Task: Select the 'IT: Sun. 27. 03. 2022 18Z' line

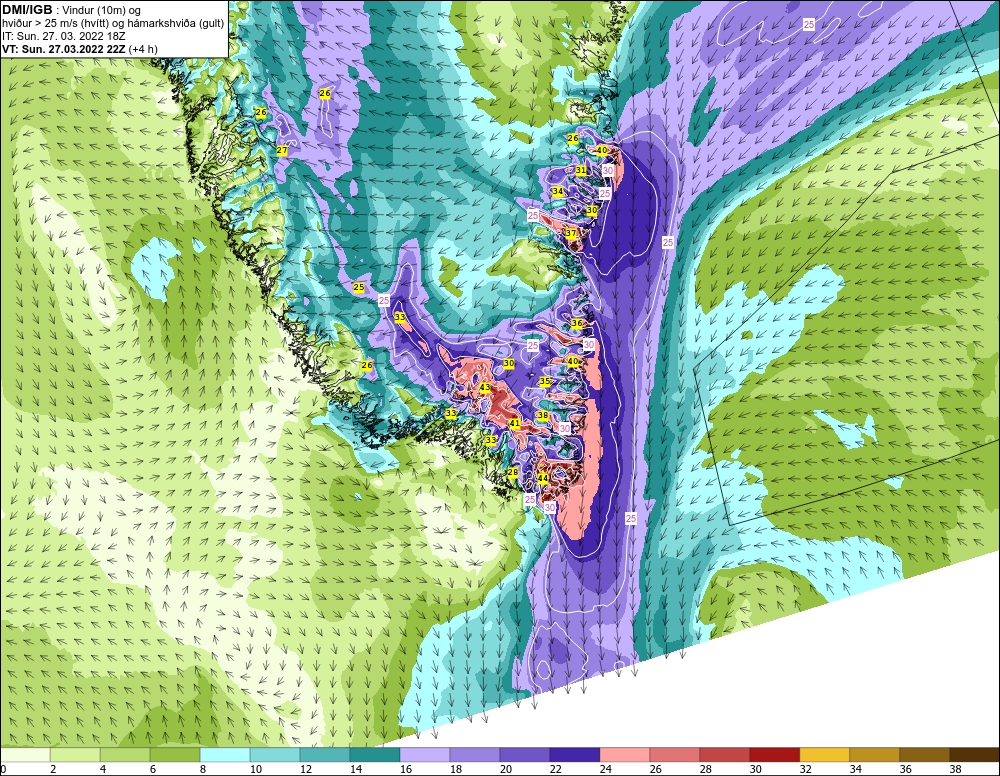Action: coord(64,36)
